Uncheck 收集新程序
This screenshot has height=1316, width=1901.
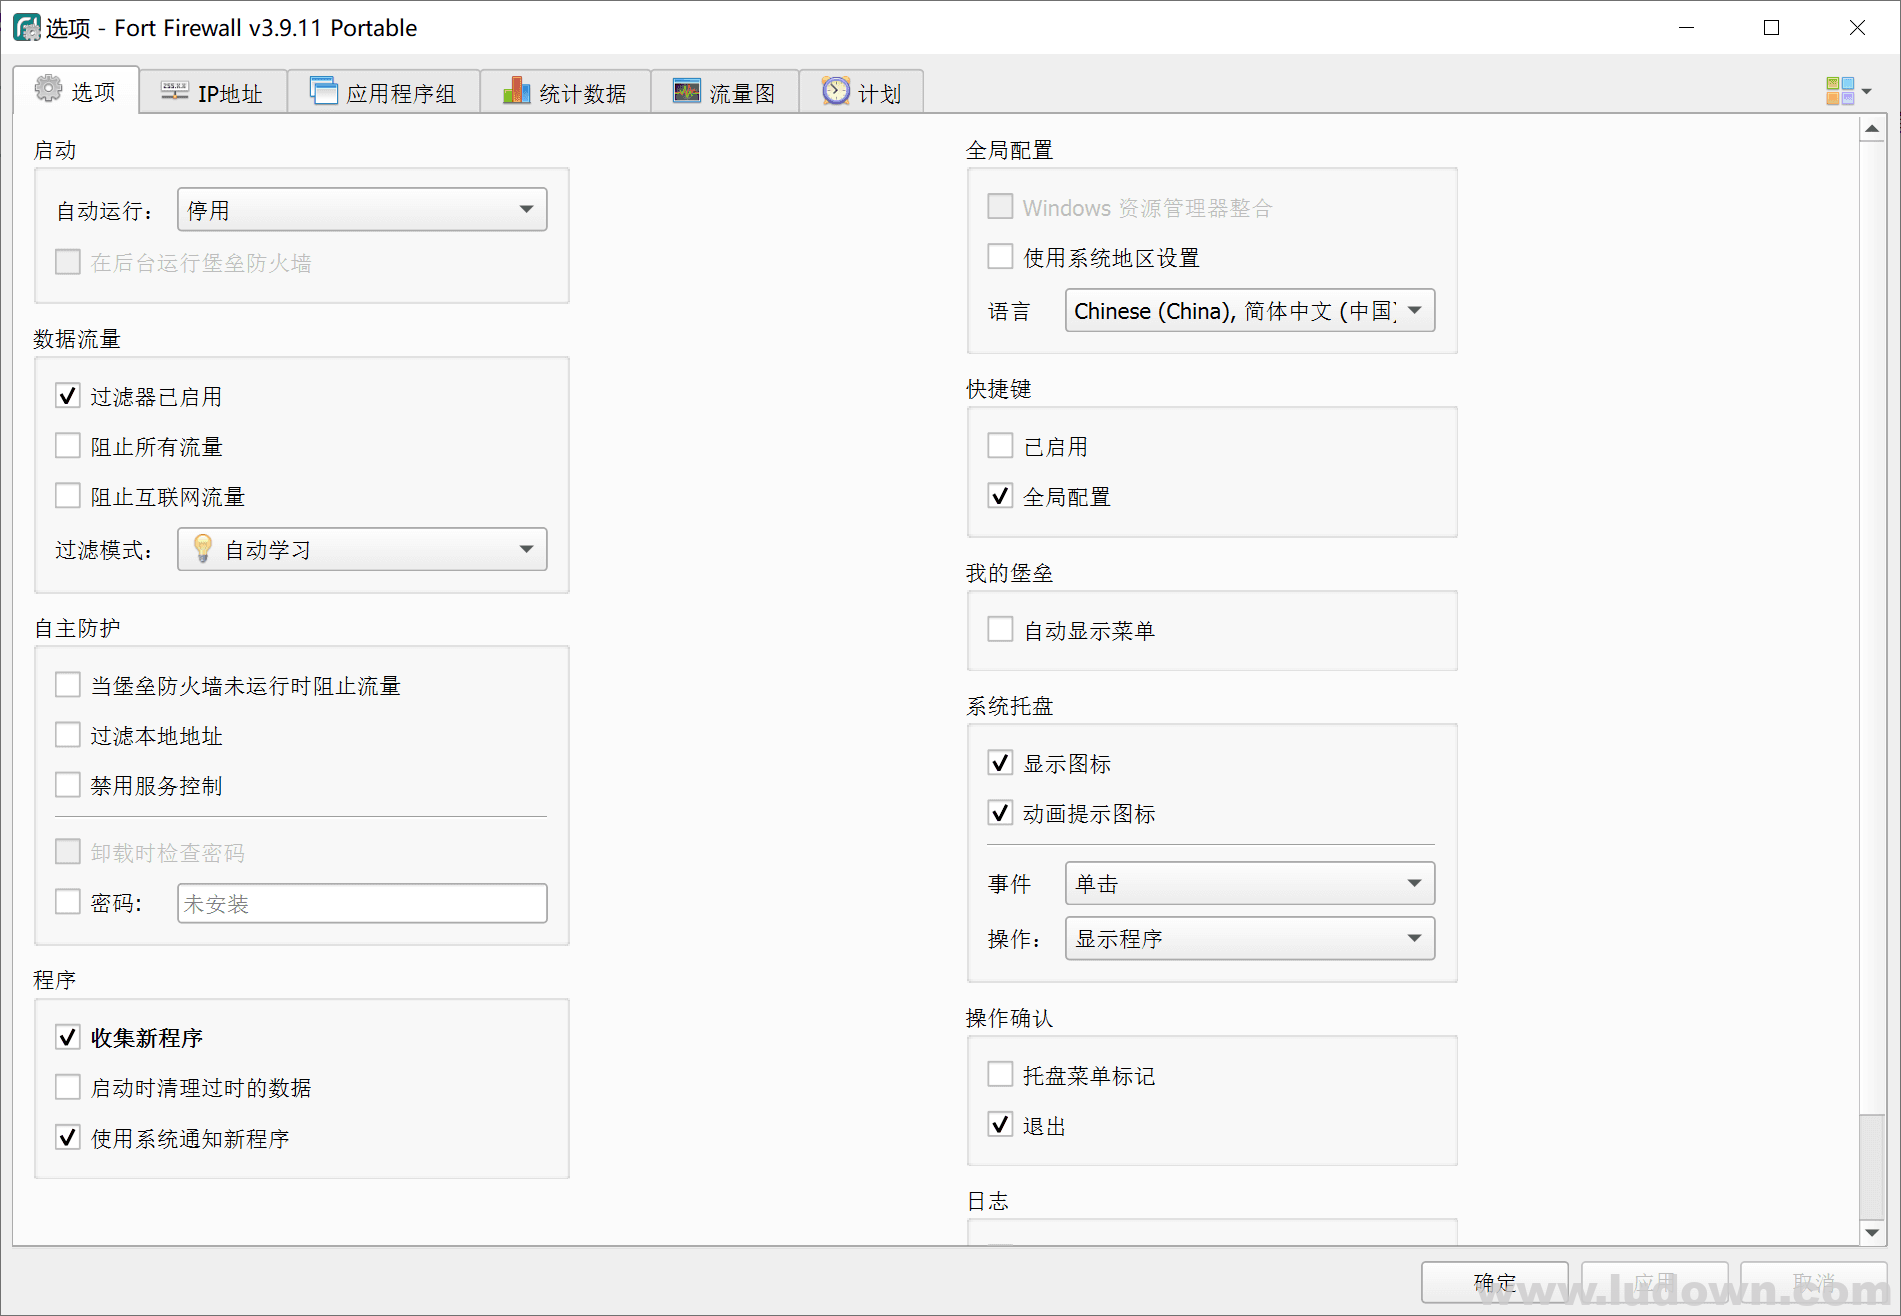(68, 1037)
